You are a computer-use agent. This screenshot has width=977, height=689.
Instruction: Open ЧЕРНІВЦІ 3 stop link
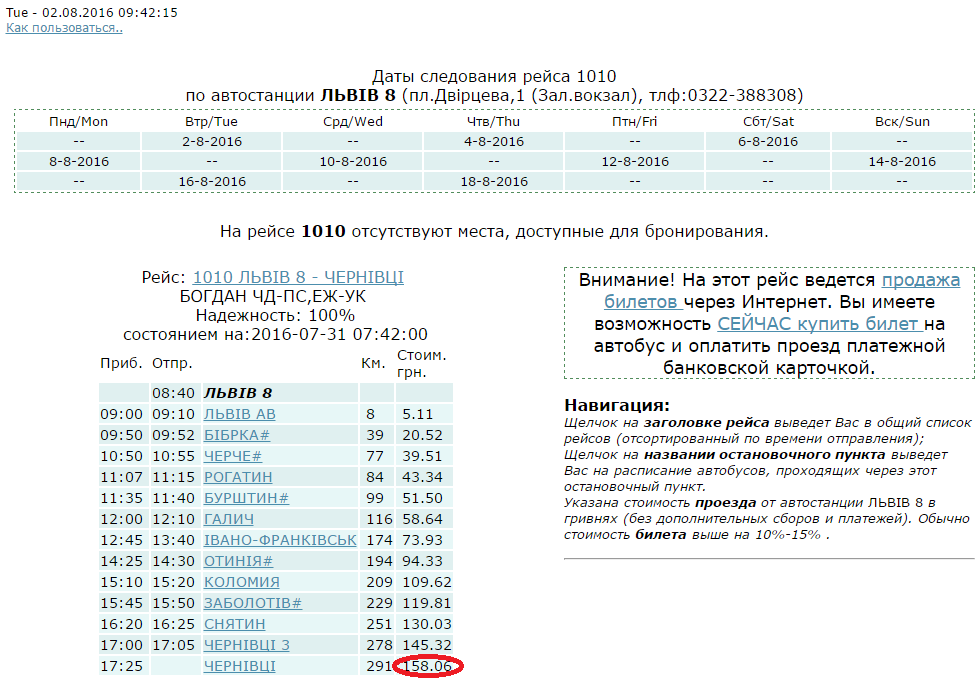(247, 645)
